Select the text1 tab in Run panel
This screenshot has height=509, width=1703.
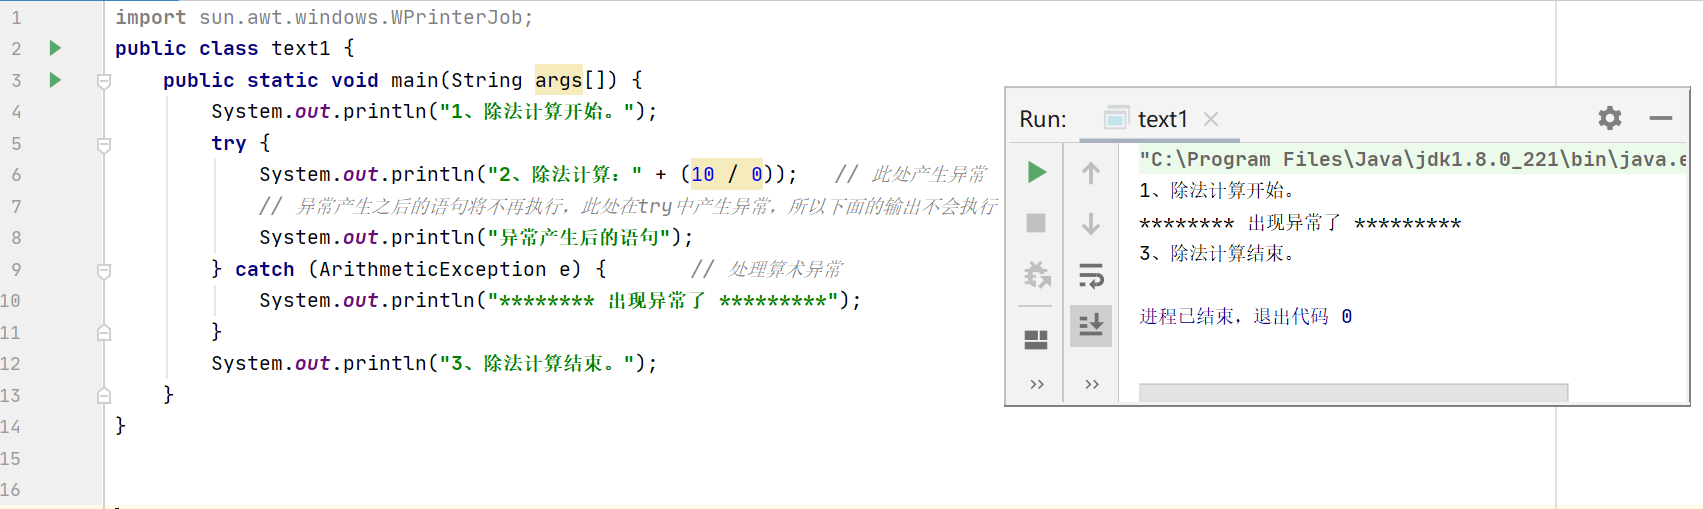(x=1162, y=119)
